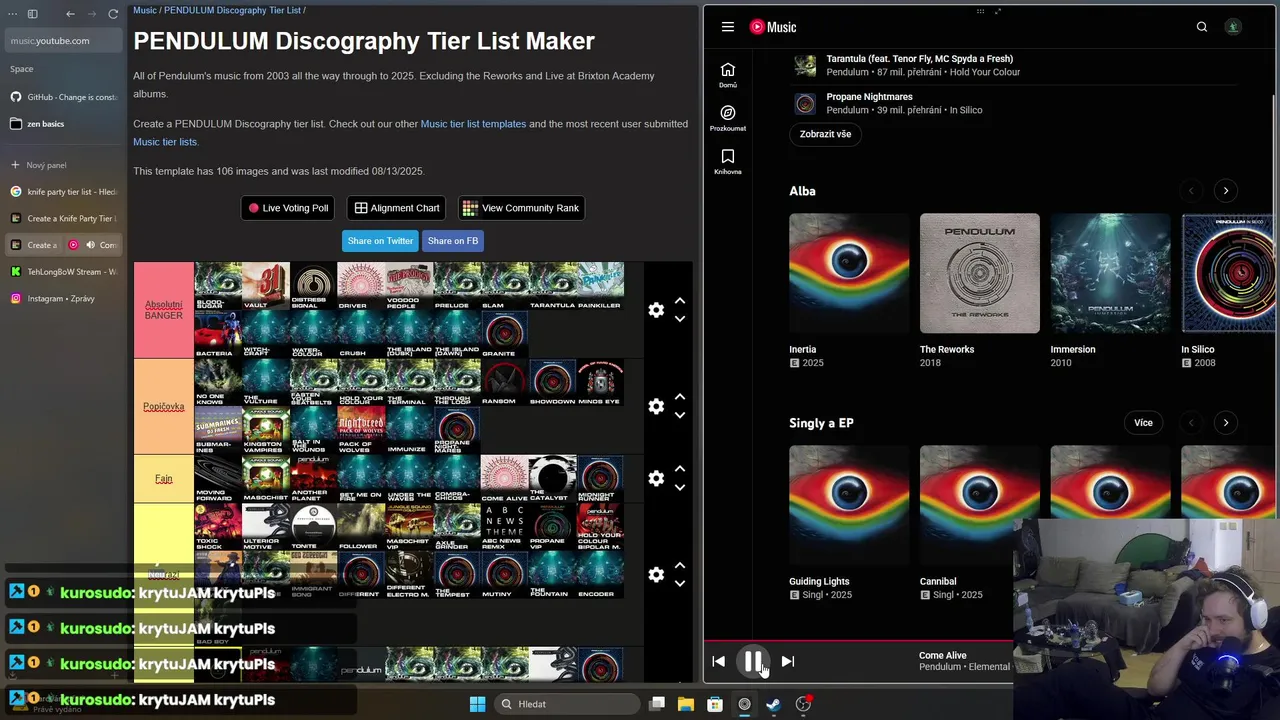The height and width of the screenshot is (720, 1280).
Task: Move the Neurazí tier up
Action: point(680,565)
